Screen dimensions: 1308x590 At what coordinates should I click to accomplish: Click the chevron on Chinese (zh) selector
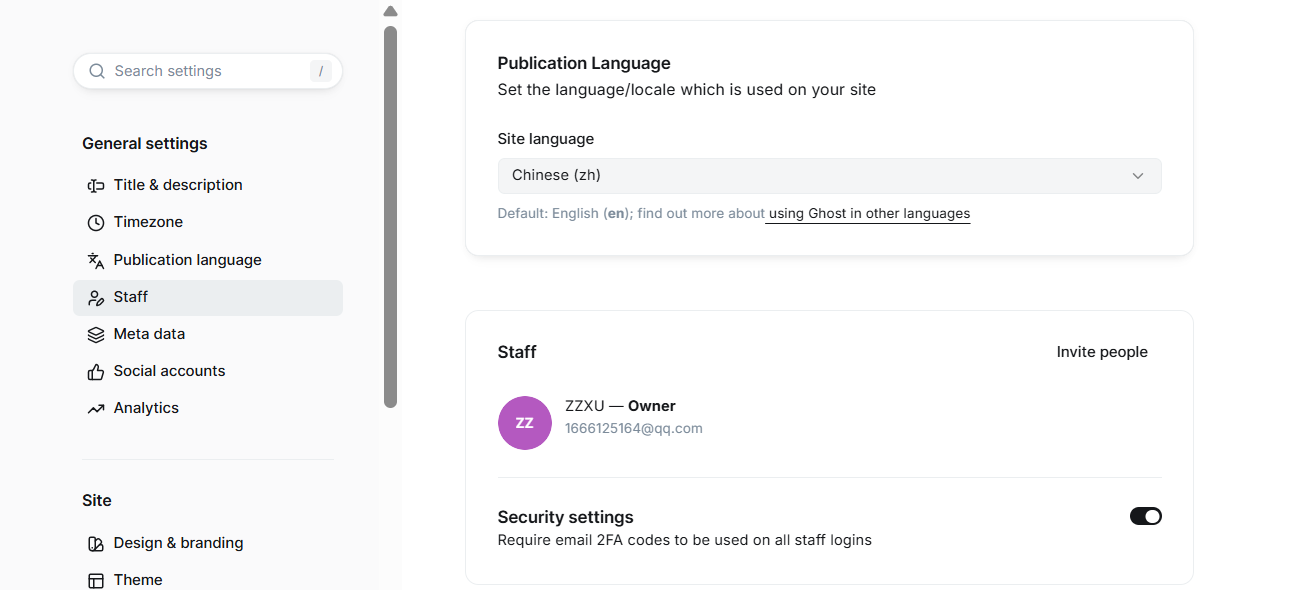click(x=1138, y=176)
